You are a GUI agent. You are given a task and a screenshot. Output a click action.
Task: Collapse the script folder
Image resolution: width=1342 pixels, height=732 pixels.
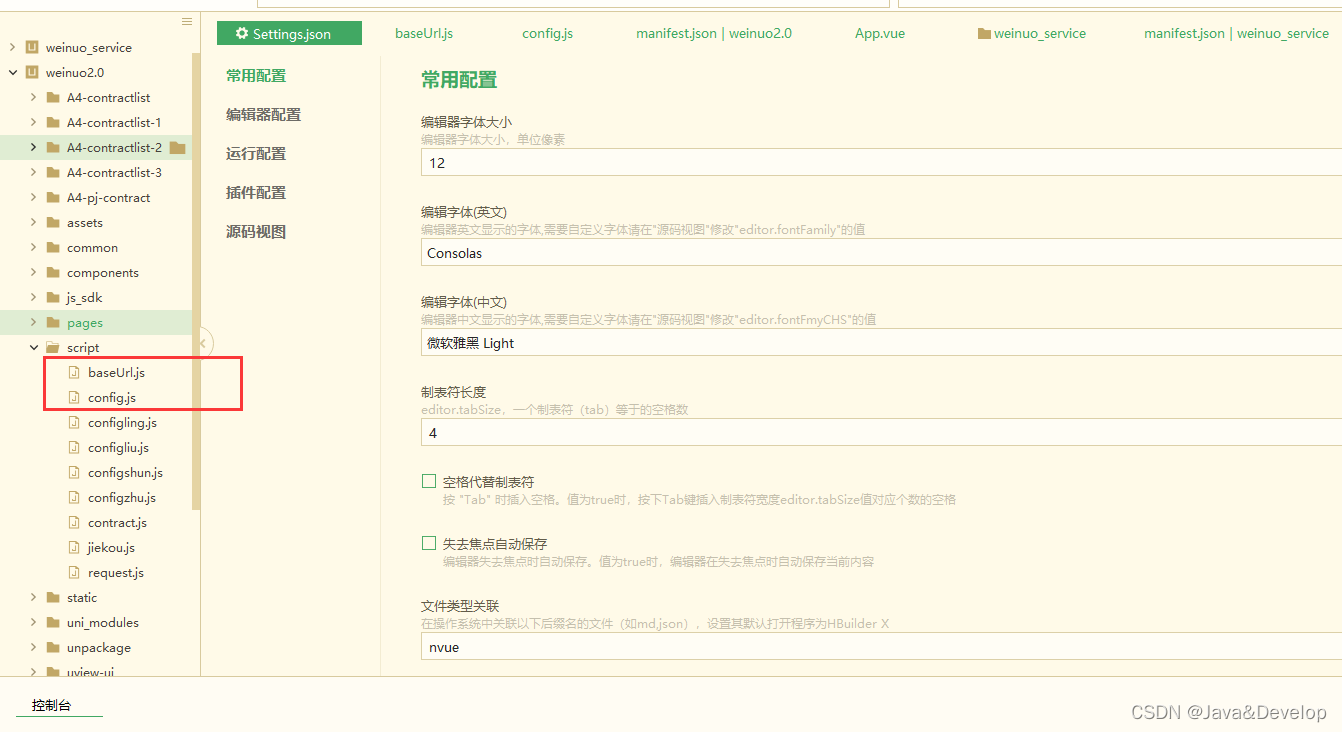pos(33,347)
